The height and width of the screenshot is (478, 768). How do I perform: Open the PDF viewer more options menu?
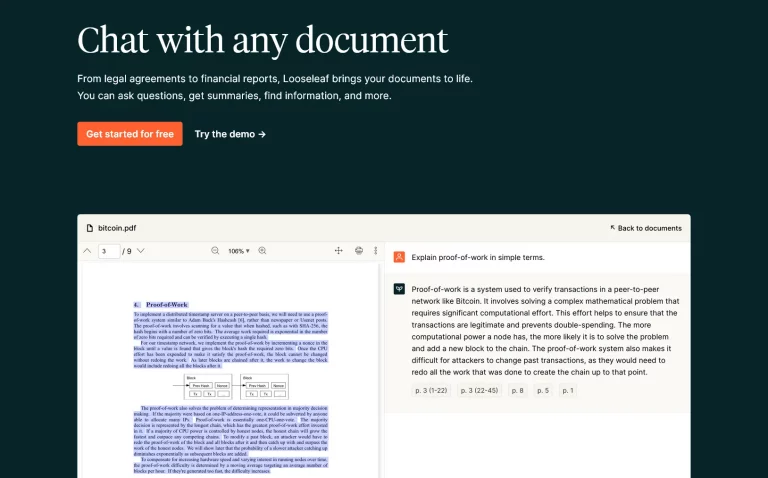[x=376, y=251]
